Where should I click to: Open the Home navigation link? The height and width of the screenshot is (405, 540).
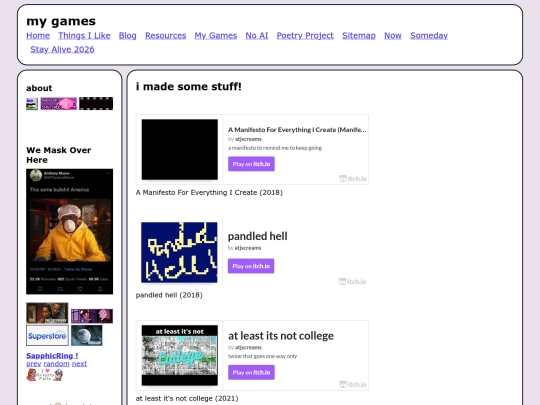click(38, 35)
